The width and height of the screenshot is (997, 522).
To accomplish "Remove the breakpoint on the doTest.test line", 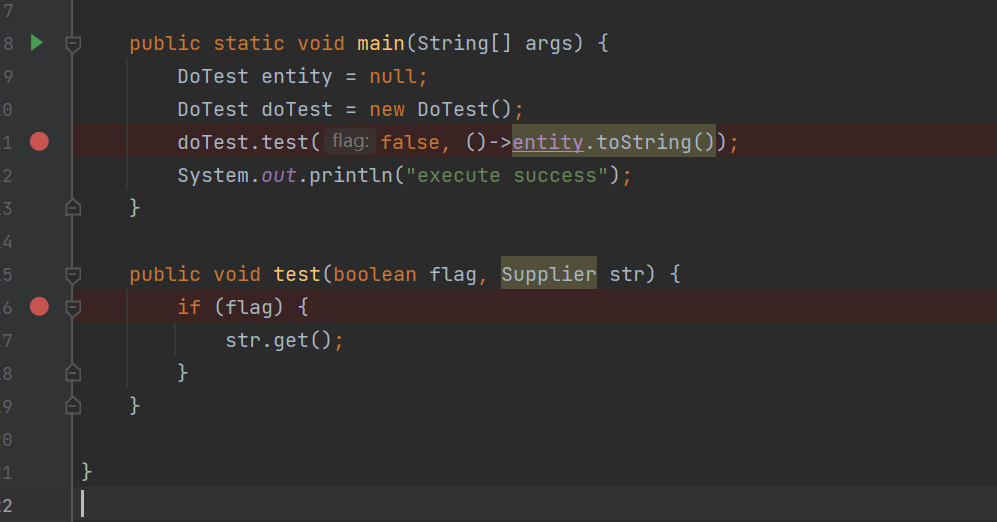I will 39,142.
